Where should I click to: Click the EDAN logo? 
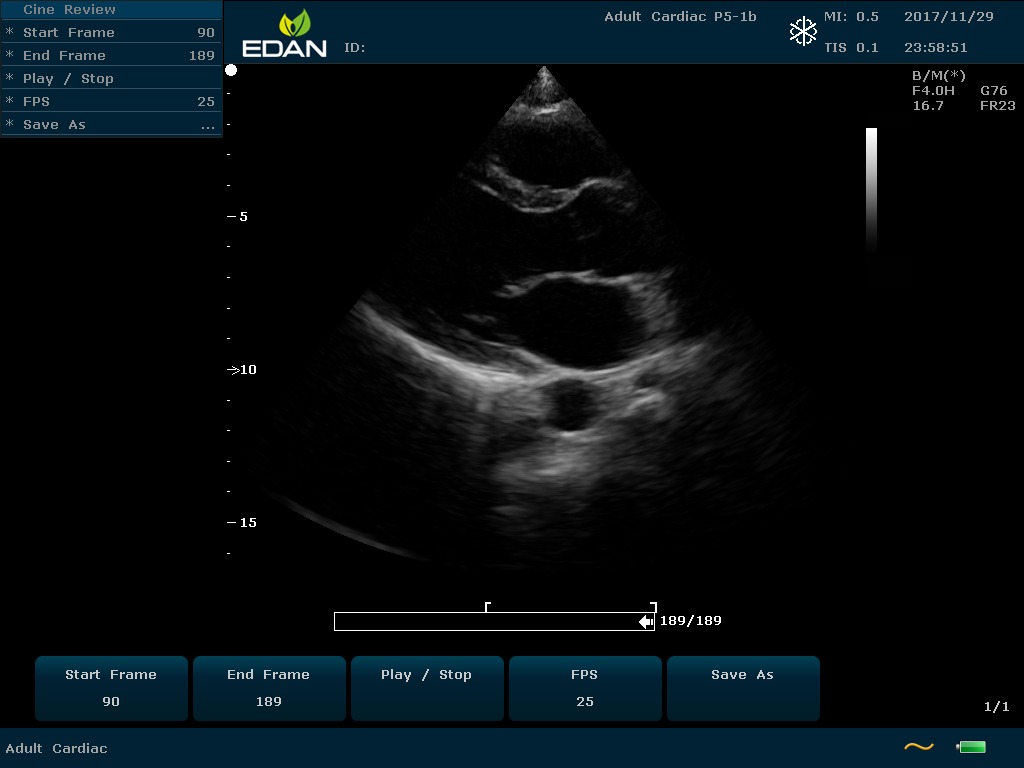coord(285,34)
